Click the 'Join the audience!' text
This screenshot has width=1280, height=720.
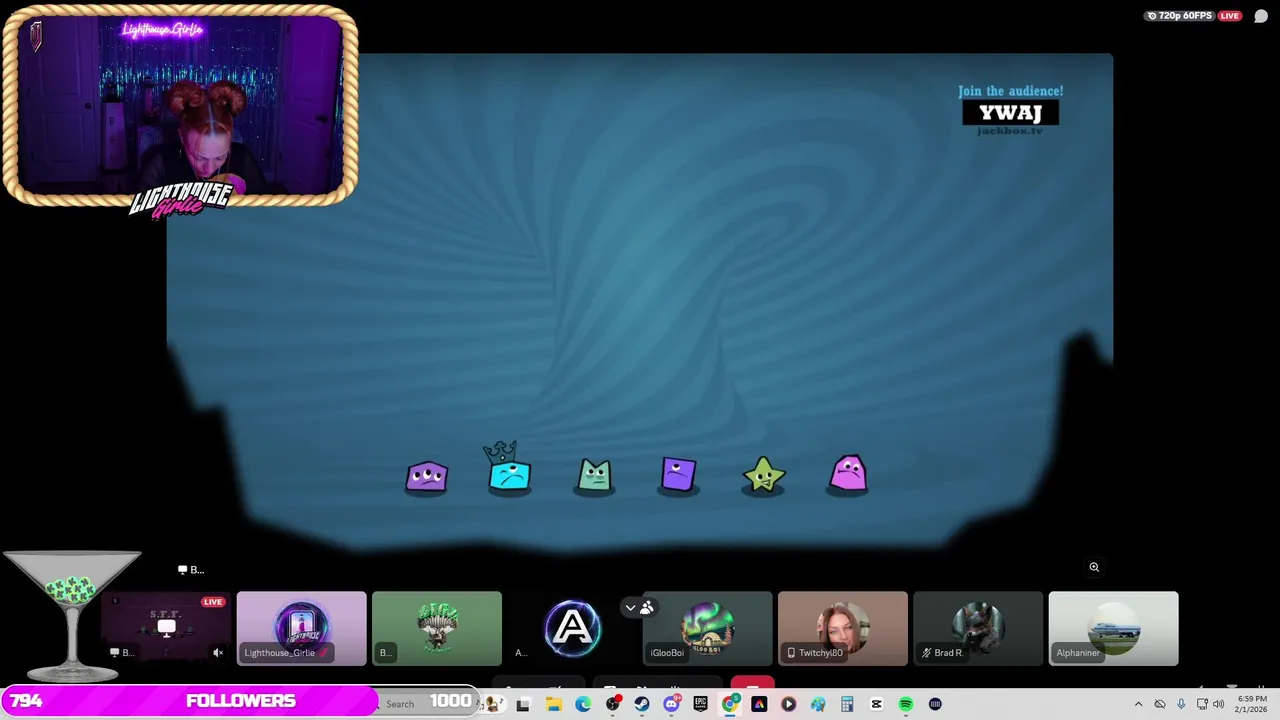tap(1010, 91)
